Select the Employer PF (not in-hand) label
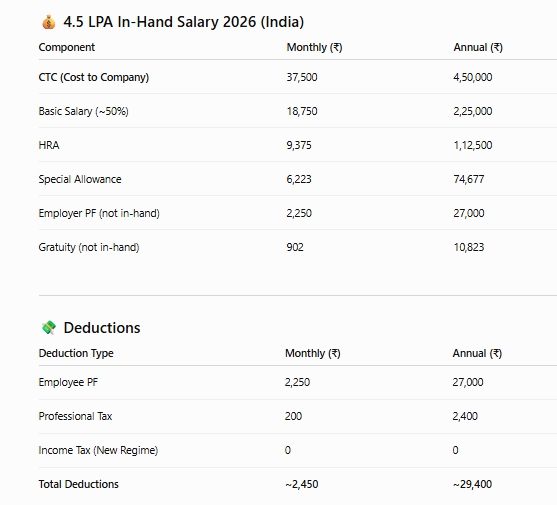 (x=99, y=213)
